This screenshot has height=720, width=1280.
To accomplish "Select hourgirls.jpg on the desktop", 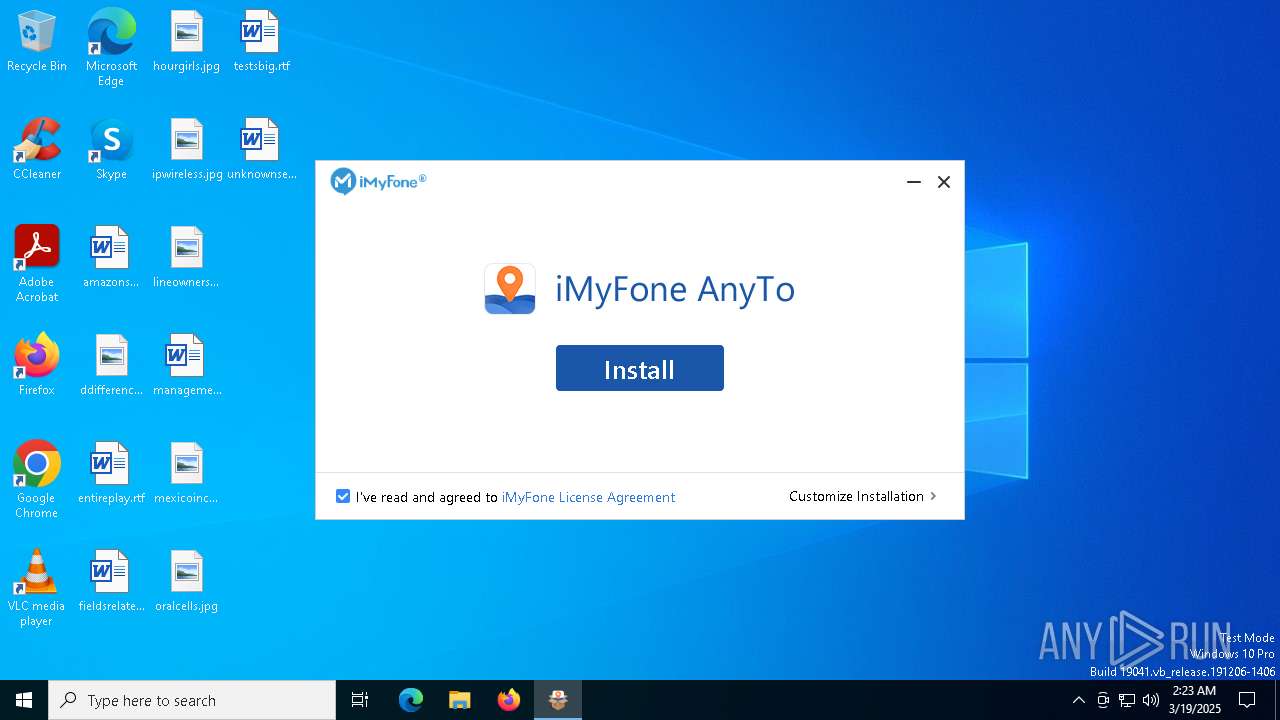I will [x=186, y=42].
